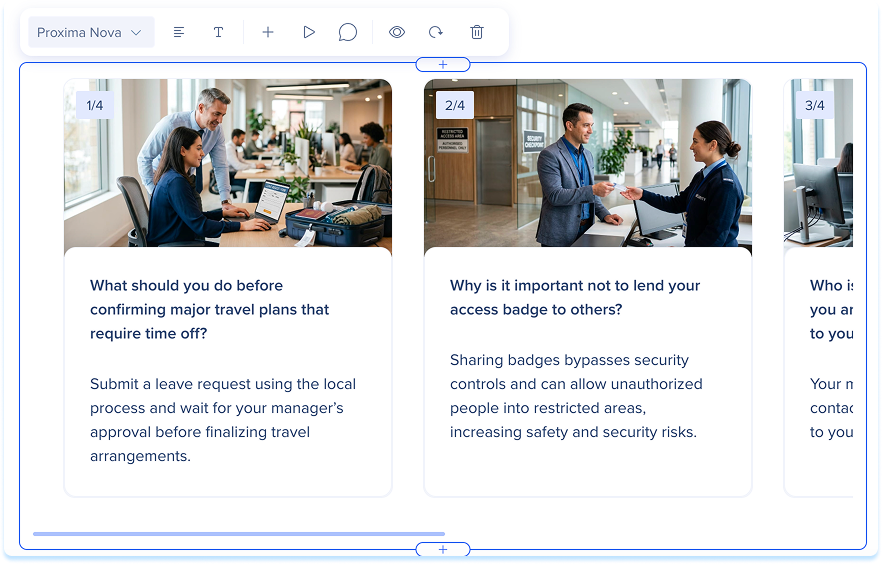Select text 'Submit a leave request using the local'
This screenshot has height=564, width=882.
click(223, 420)
